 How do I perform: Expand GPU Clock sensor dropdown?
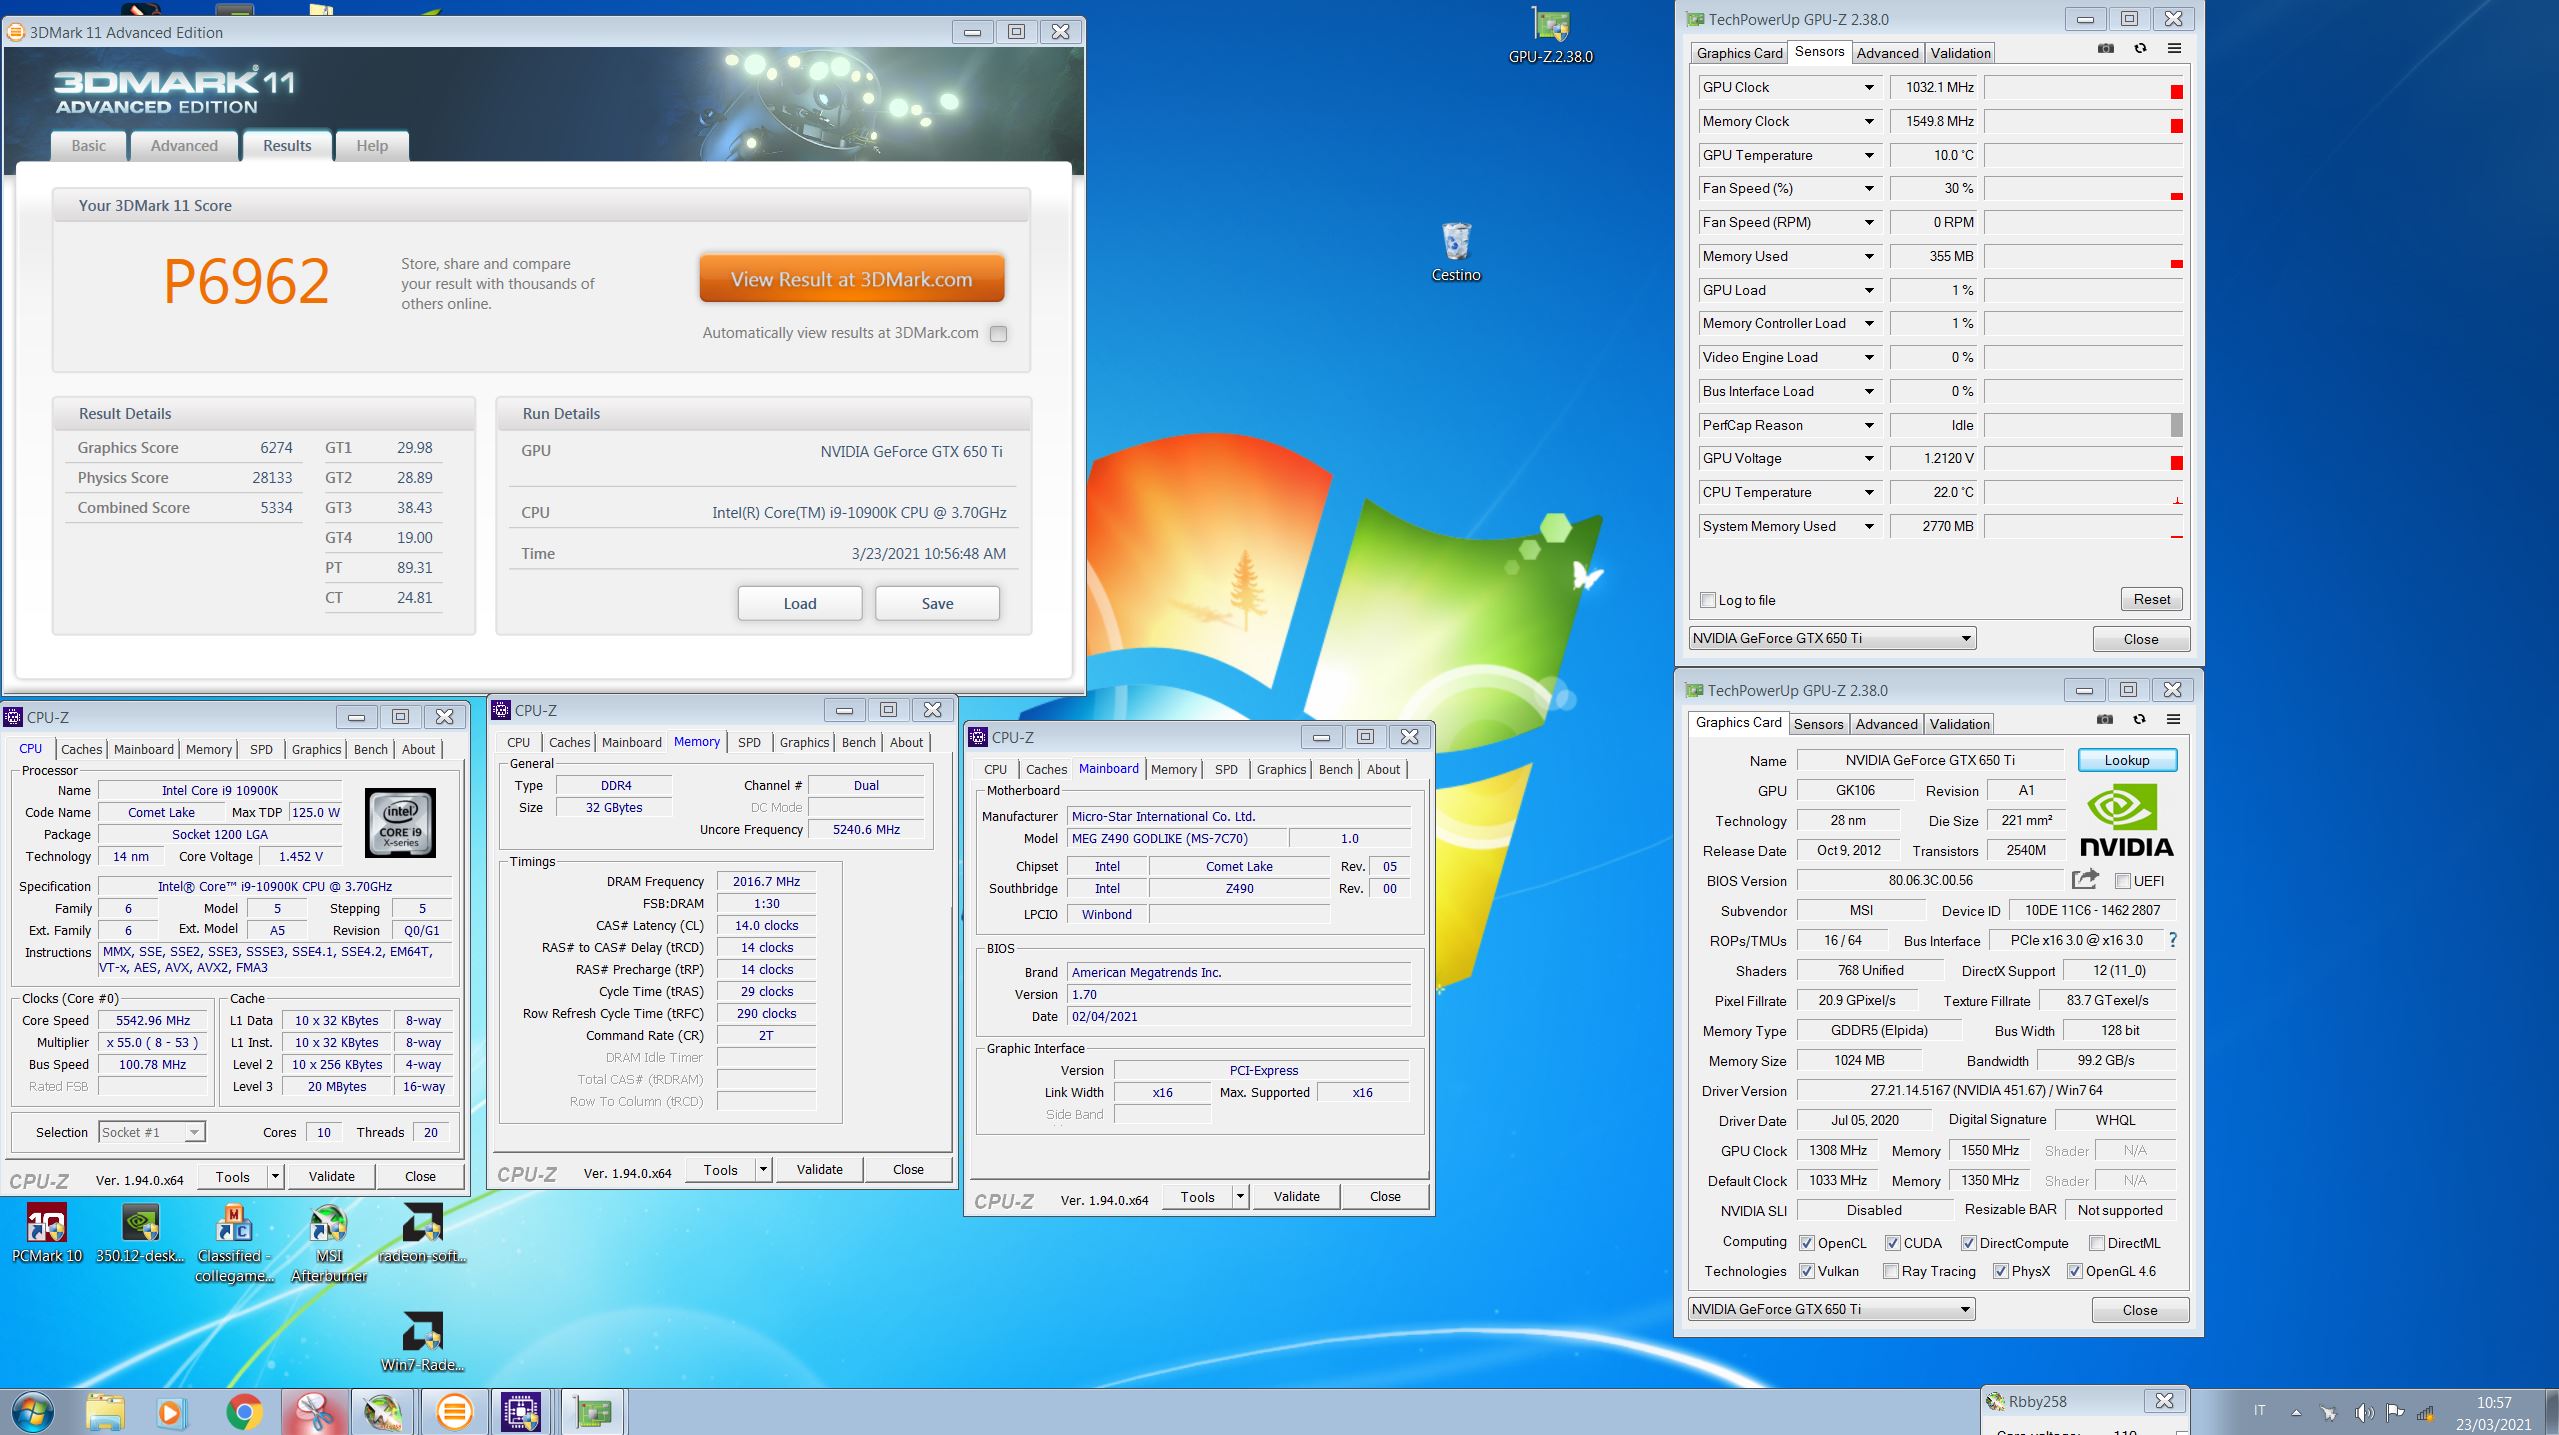pyautogui.click(x=1869, y=88)
